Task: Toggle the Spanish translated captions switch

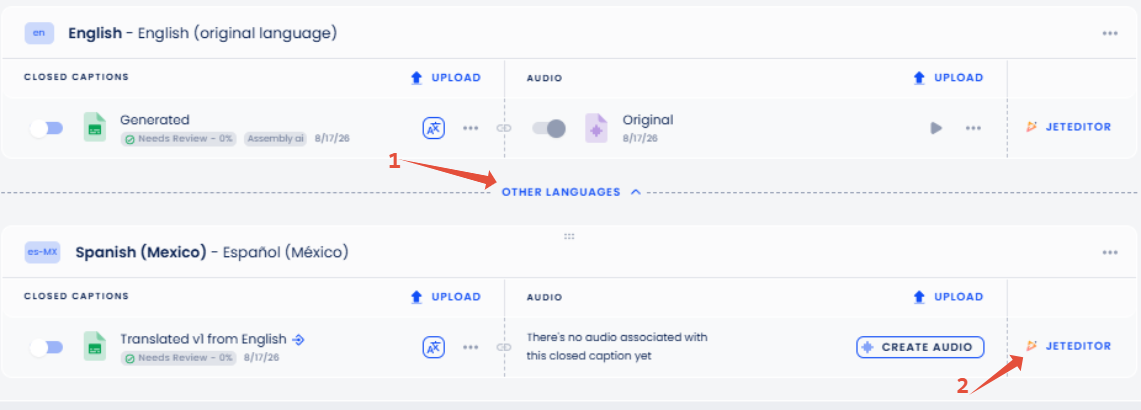Action: pos(46,348)
